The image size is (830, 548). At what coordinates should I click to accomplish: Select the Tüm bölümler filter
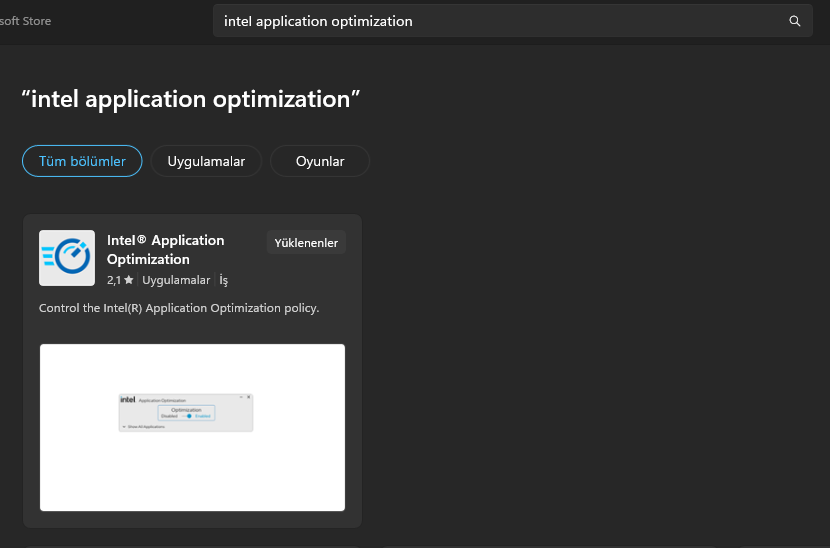pos(82,161)
